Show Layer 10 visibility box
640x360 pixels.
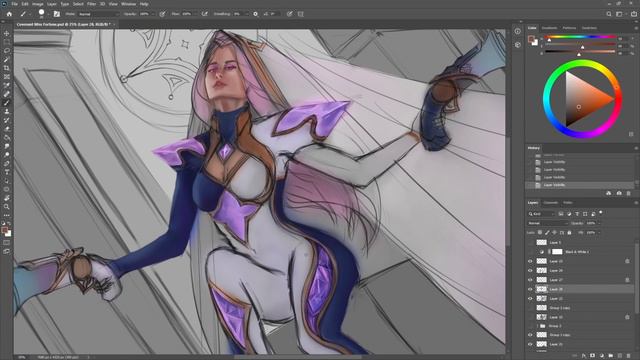[530, 317]
